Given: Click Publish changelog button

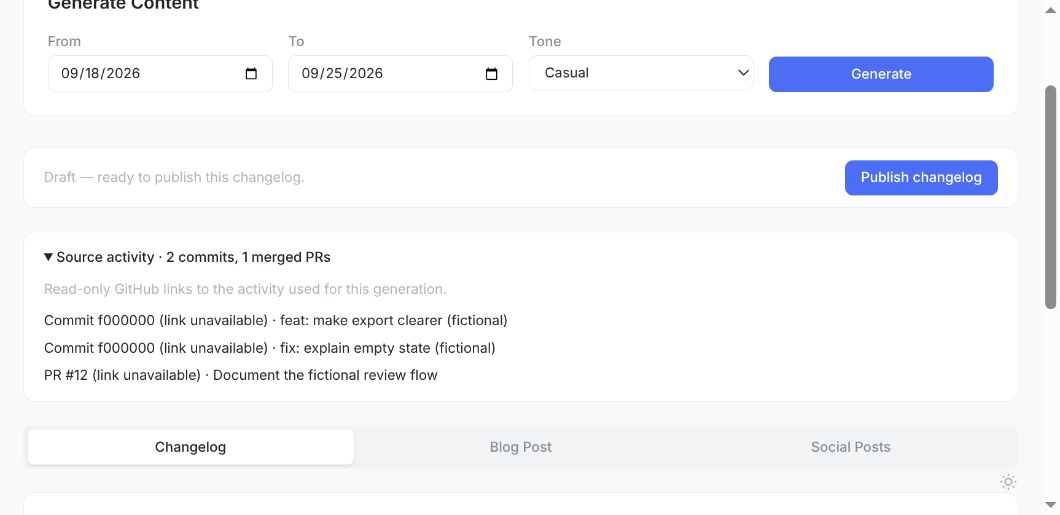Looking at the screenshot, I should point(921,178).
